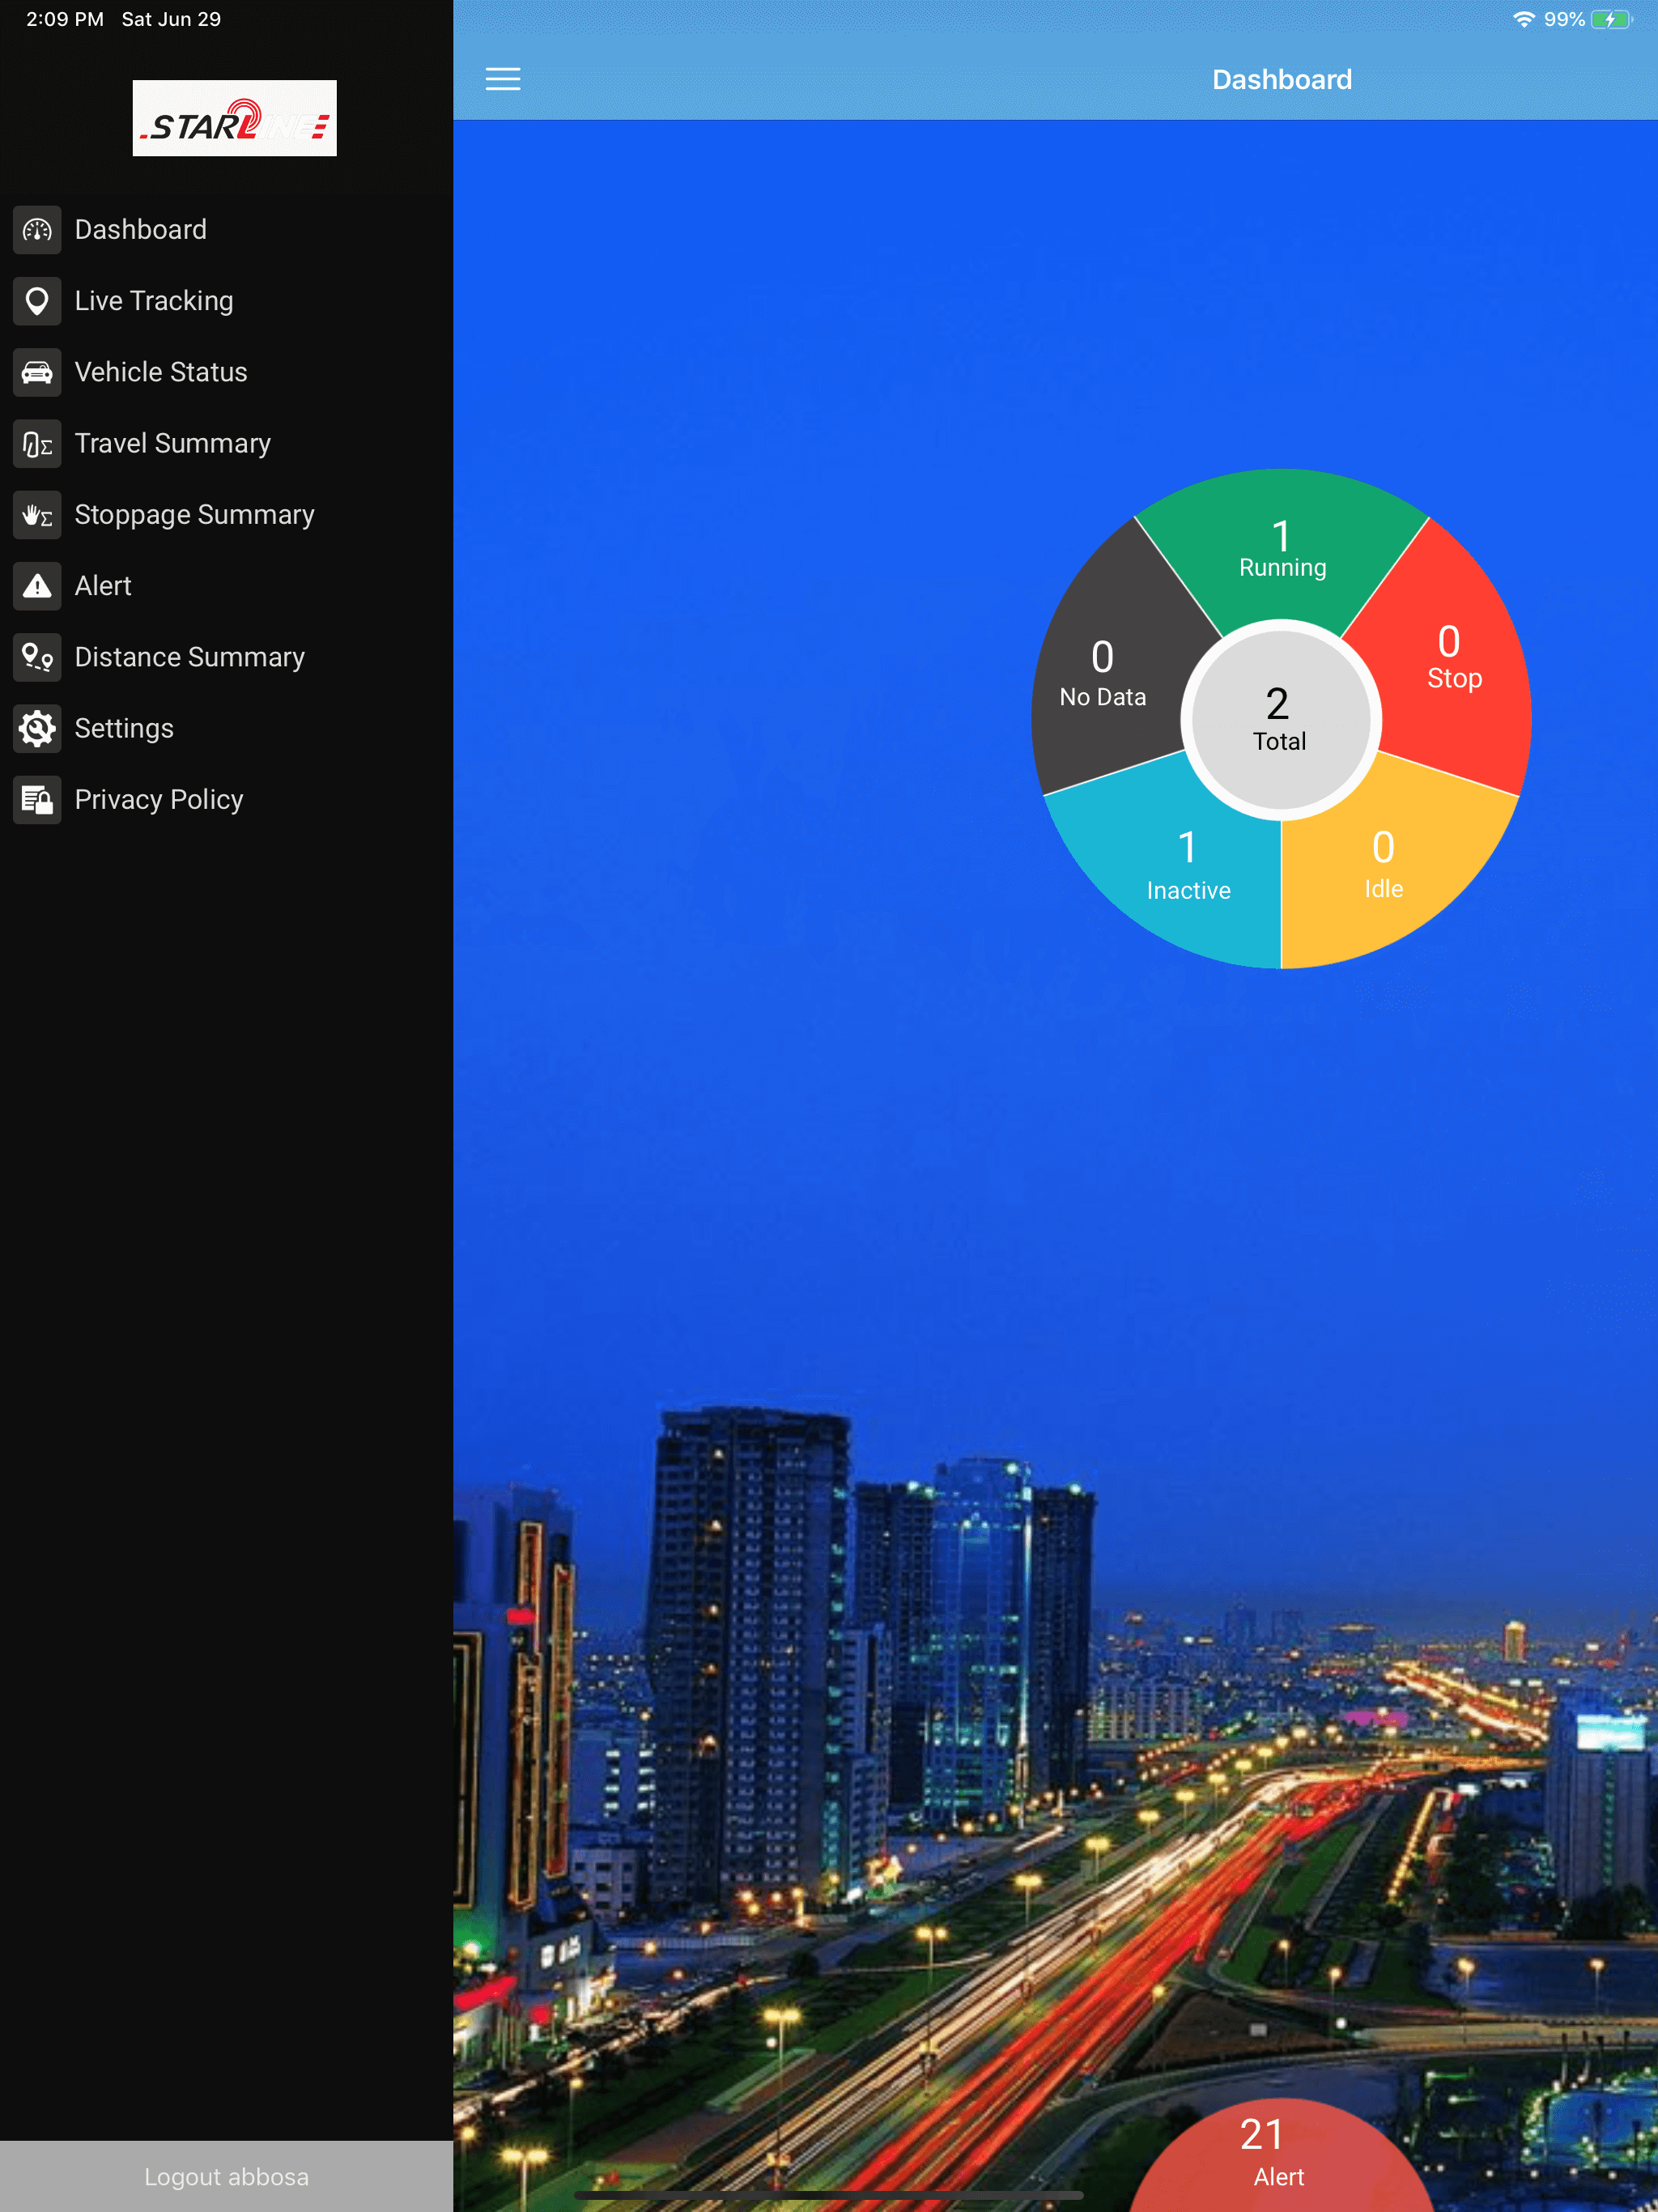Tap the 2:09 PM clock
1658x2212 pixels.
(x=65, y=19)
